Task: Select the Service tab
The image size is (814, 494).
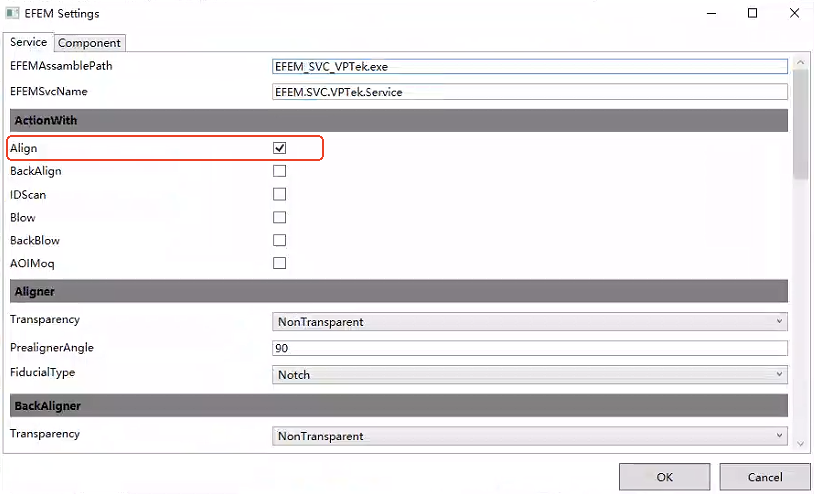Action: 28,42
